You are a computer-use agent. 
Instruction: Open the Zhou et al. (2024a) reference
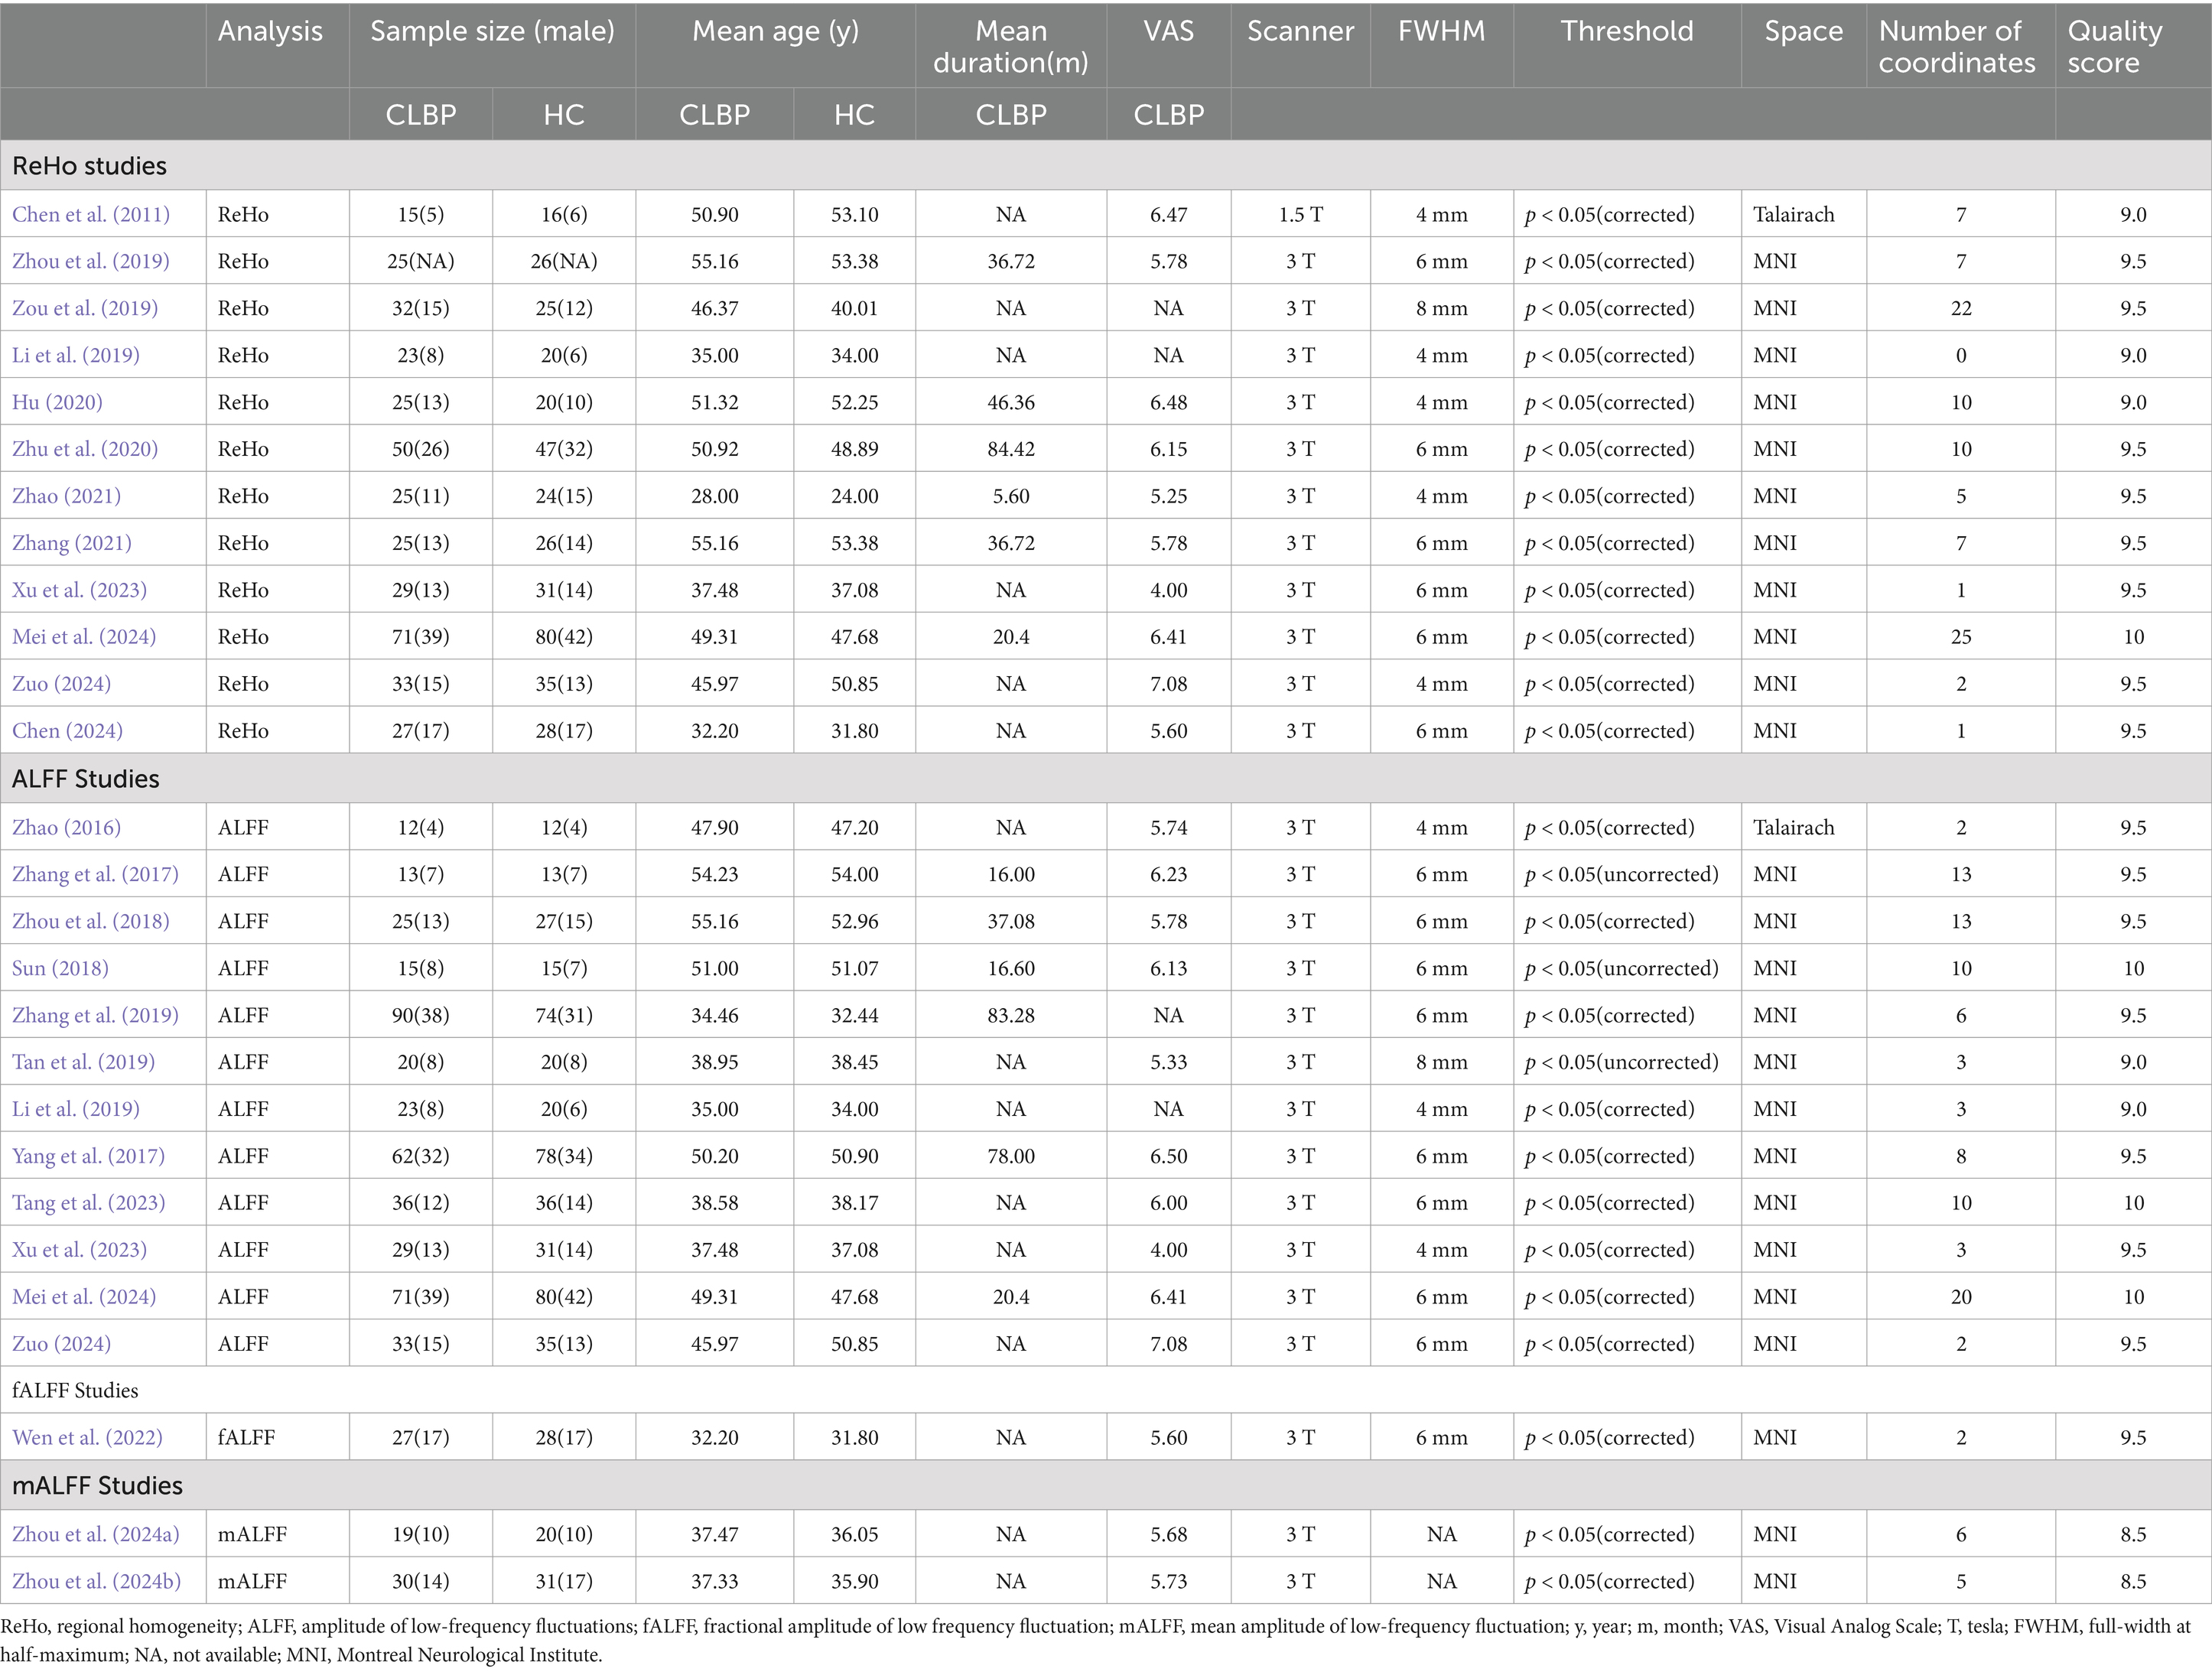(96, 1534)
